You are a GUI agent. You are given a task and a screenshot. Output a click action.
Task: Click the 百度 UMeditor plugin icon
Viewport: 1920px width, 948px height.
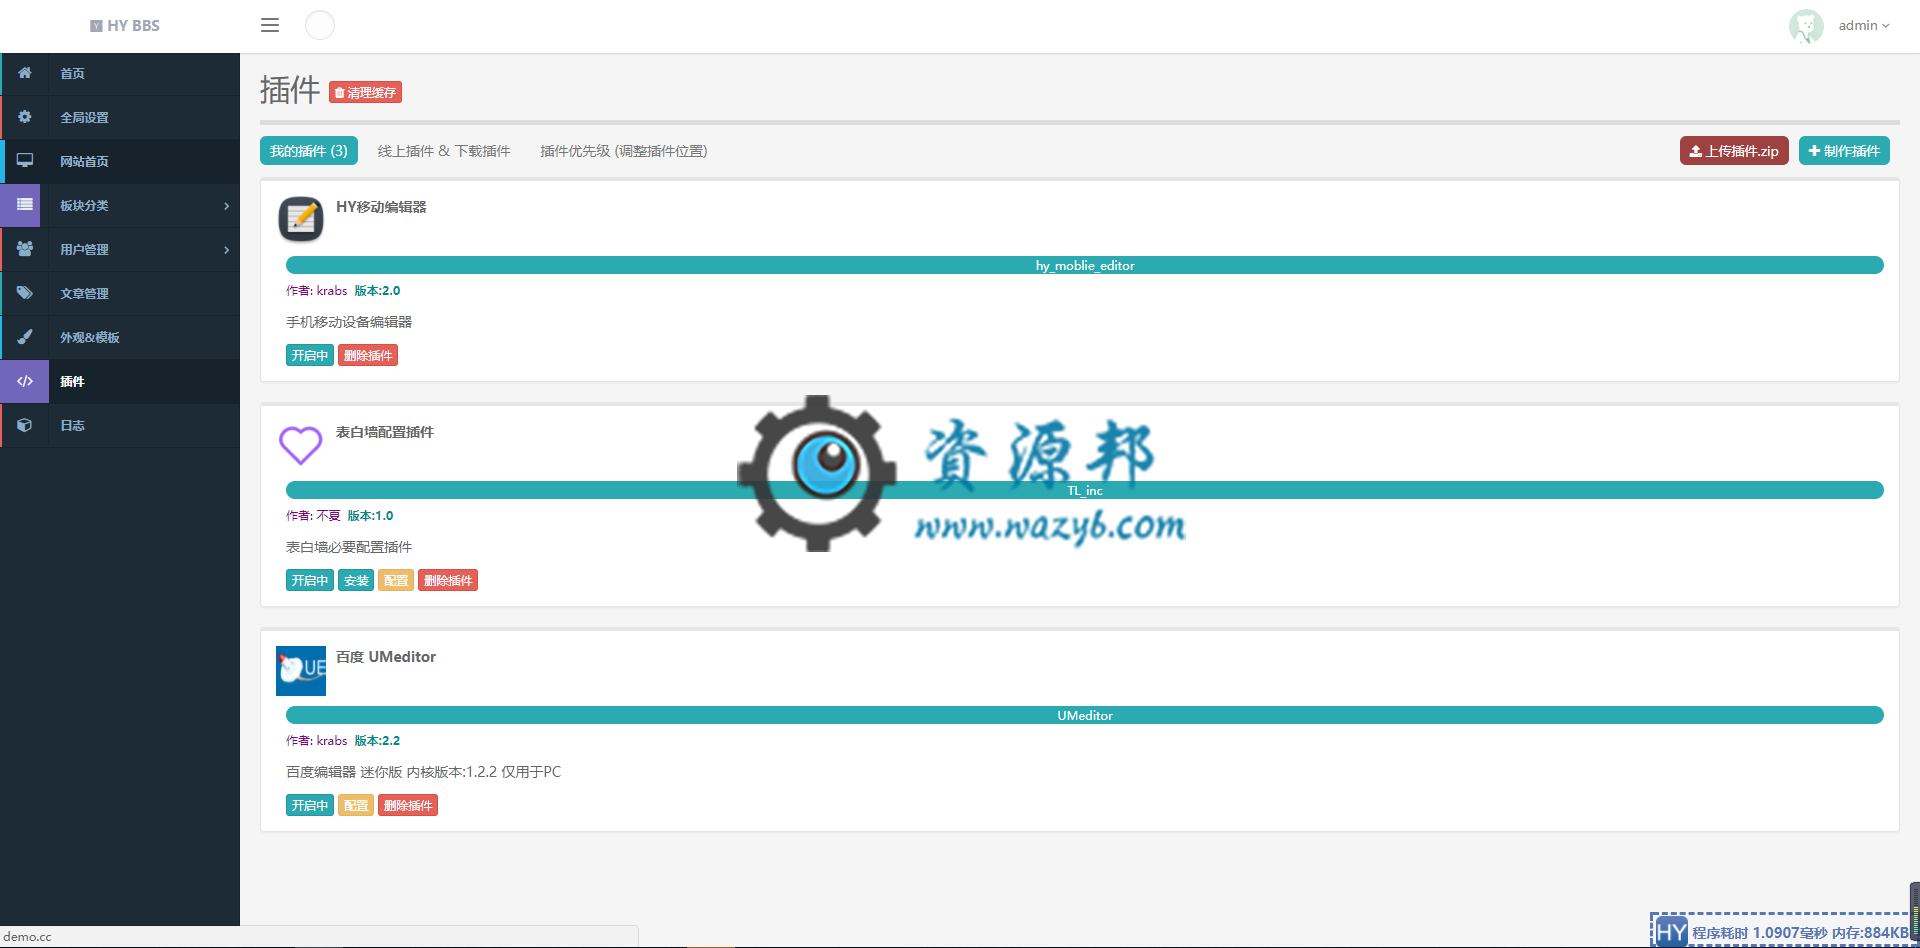301,670
